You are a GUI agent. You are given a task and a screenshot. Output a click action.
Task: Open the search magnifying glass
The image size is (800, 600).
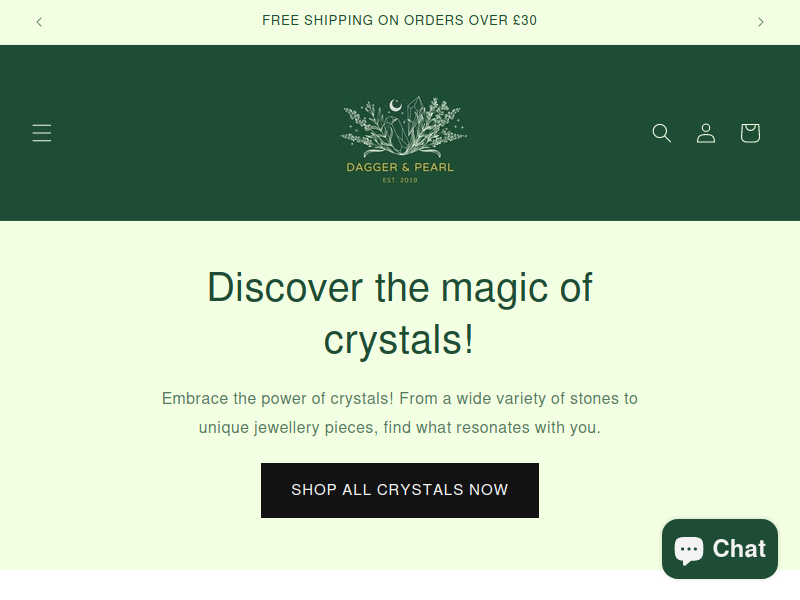coord(662,133)
